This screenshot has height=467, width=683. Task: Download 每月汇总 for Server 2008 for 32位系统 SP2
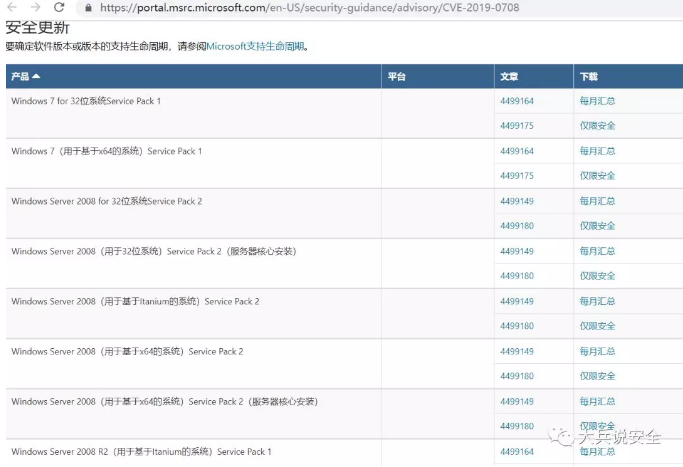(597, 201)
